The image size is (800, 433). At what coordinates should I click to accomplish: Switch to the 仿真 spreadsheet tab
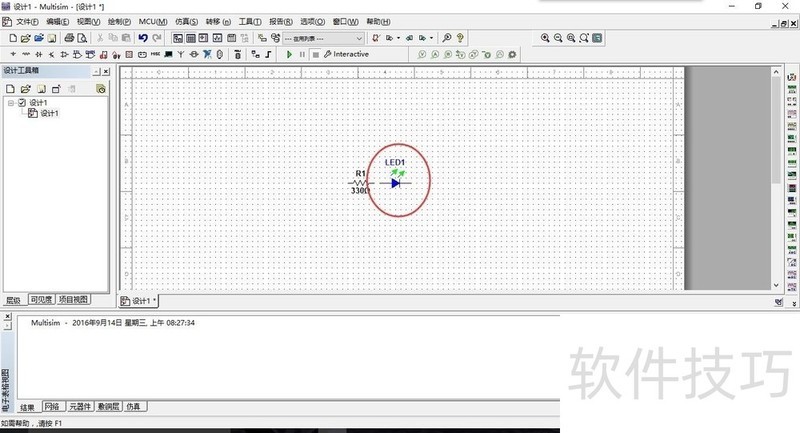[134, 406]
